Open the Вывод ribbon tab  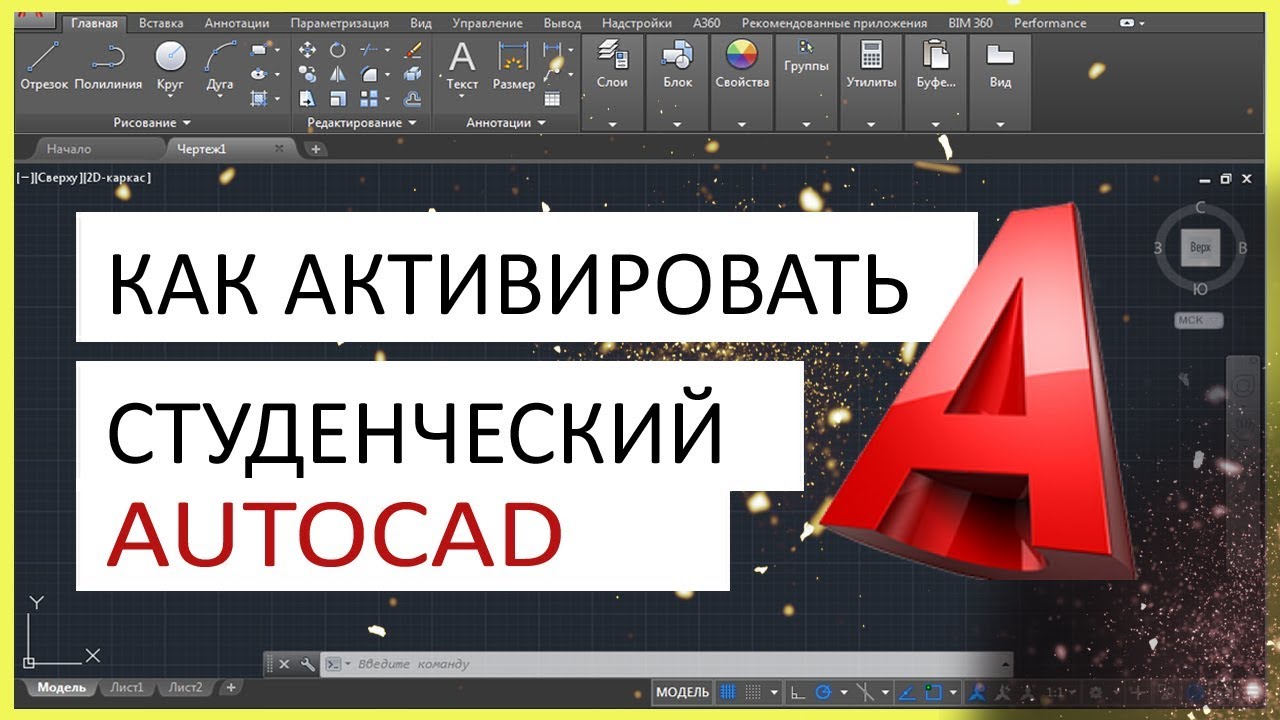tap(562, 22)
